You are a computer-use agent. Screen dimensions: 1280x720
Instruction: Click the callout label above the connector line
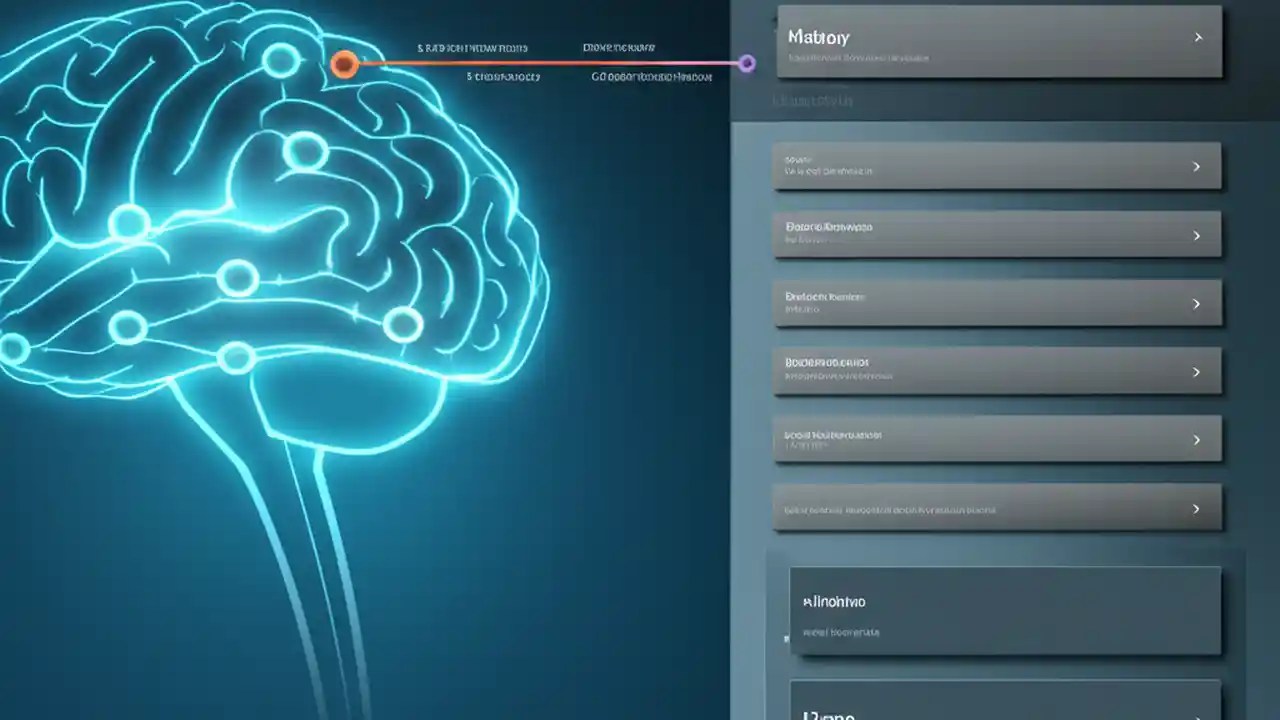(x=472, y=47)
